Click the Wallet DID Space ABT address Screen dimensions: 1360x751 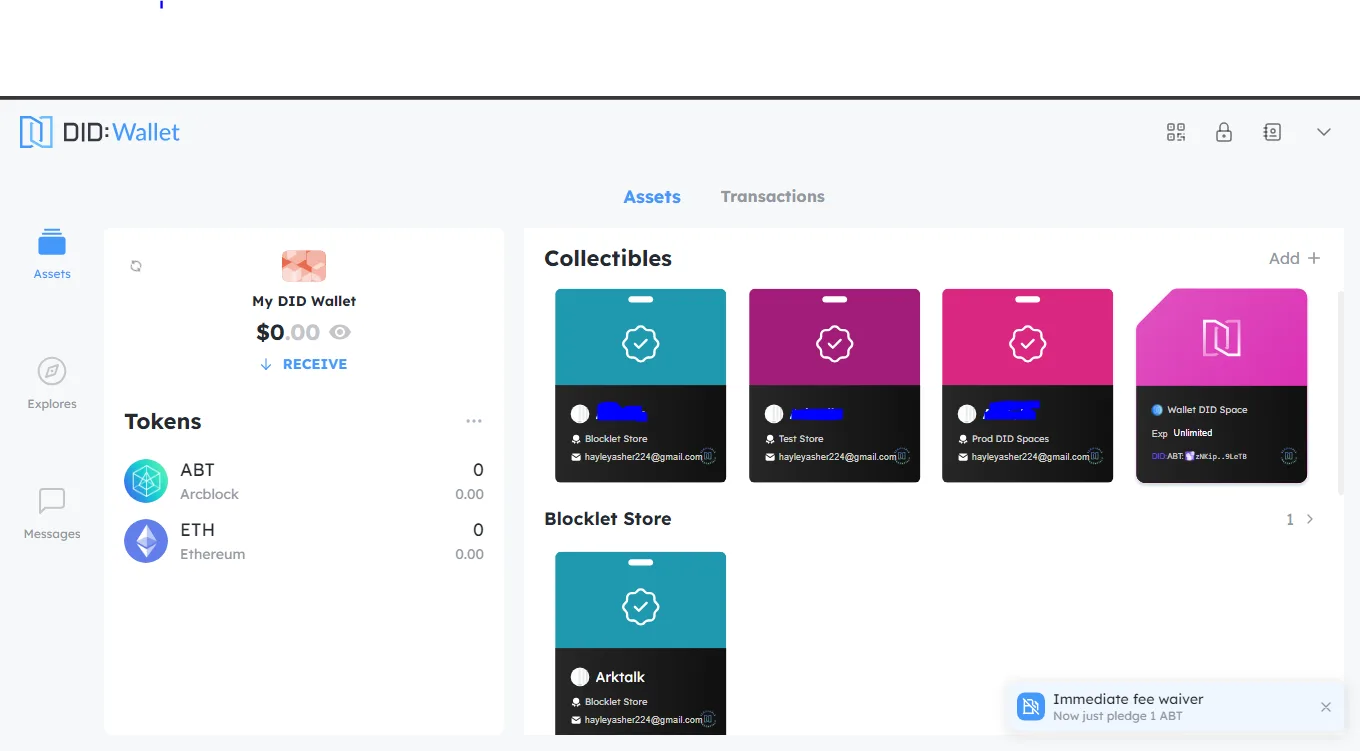[1199, 456]
